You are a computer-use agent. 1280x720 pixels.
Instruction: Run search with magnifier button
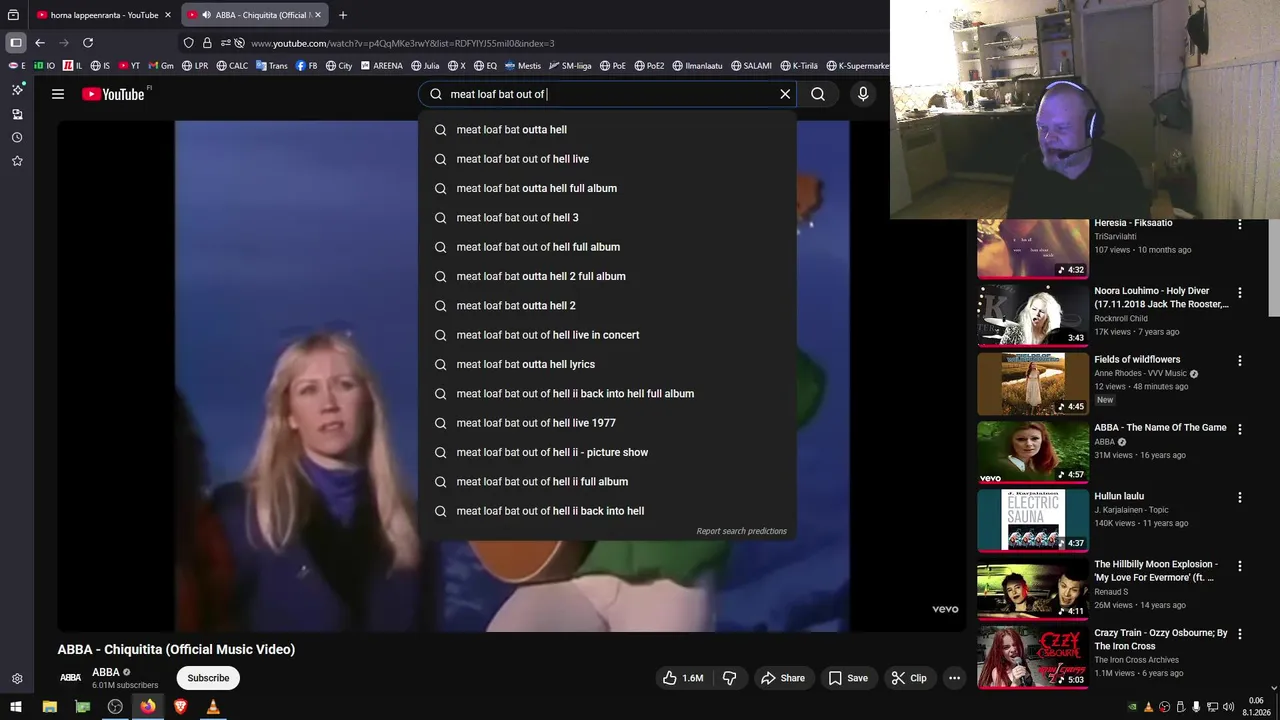tap(818, 94)
